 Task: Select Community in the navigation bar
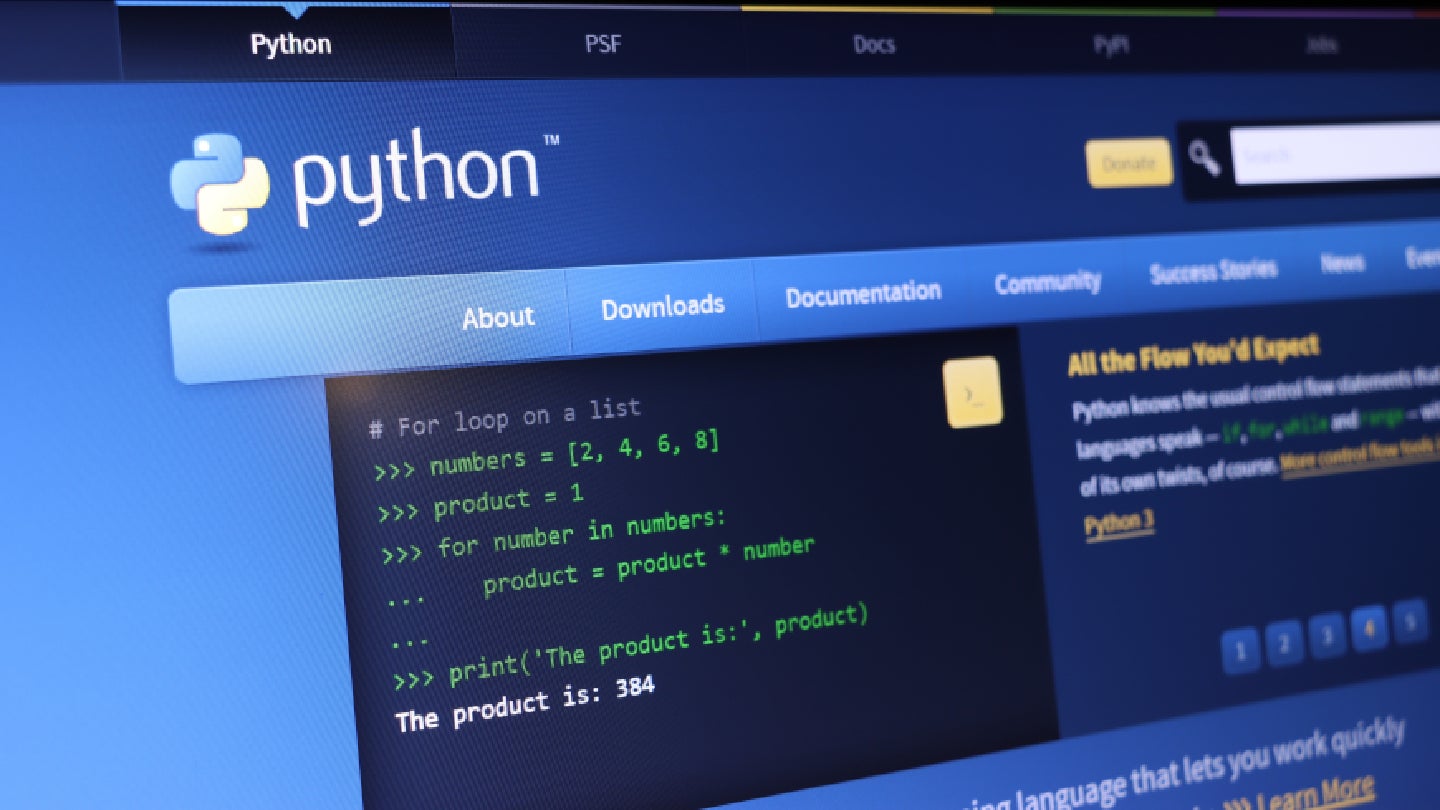[1047, 282]
